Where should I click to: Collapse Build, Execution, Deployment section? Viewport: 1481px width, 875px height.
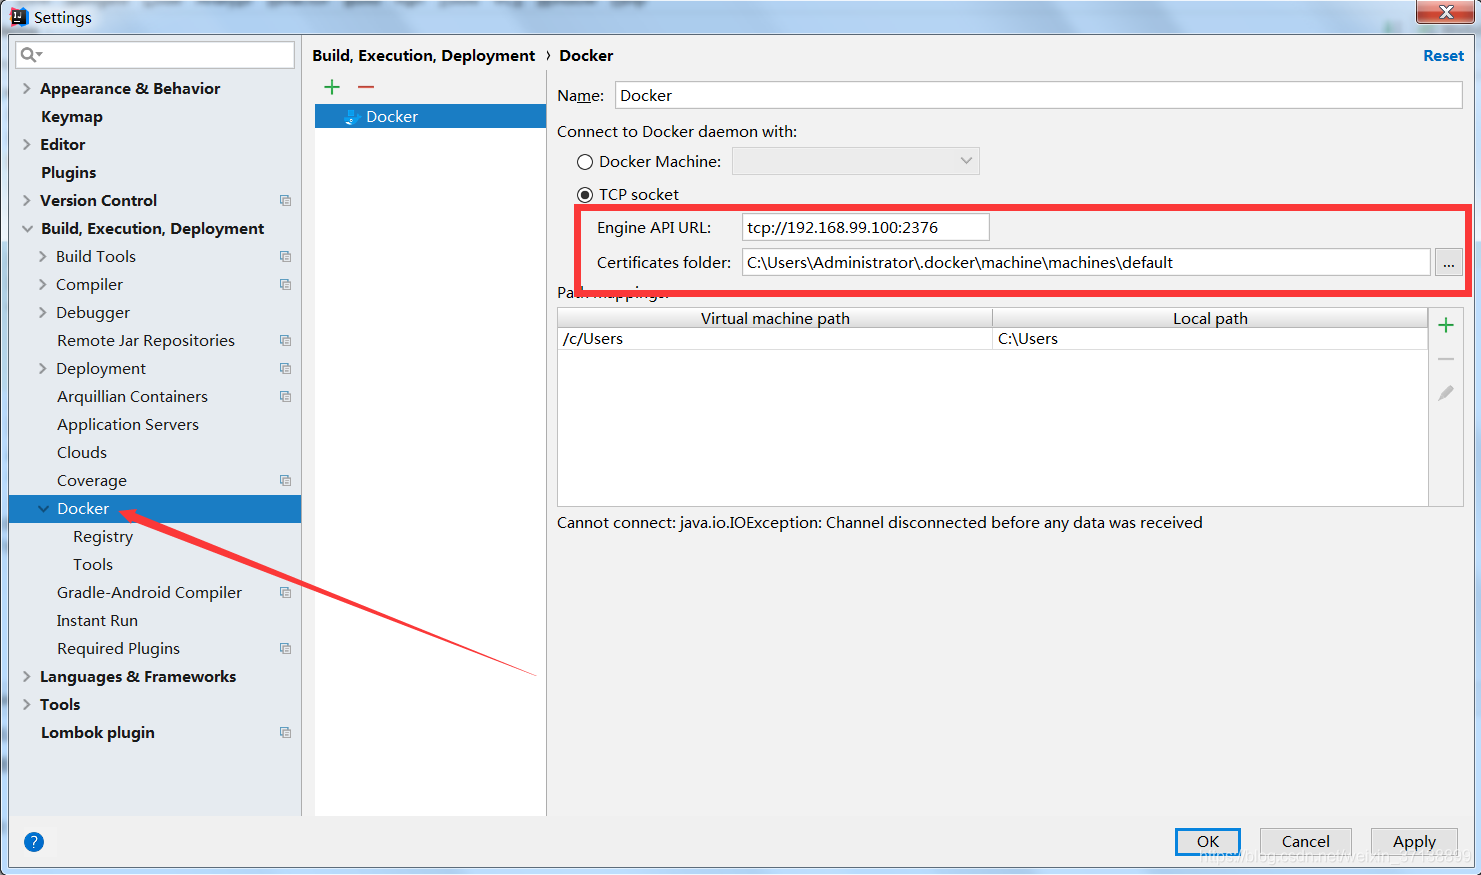tap(27, 229)
